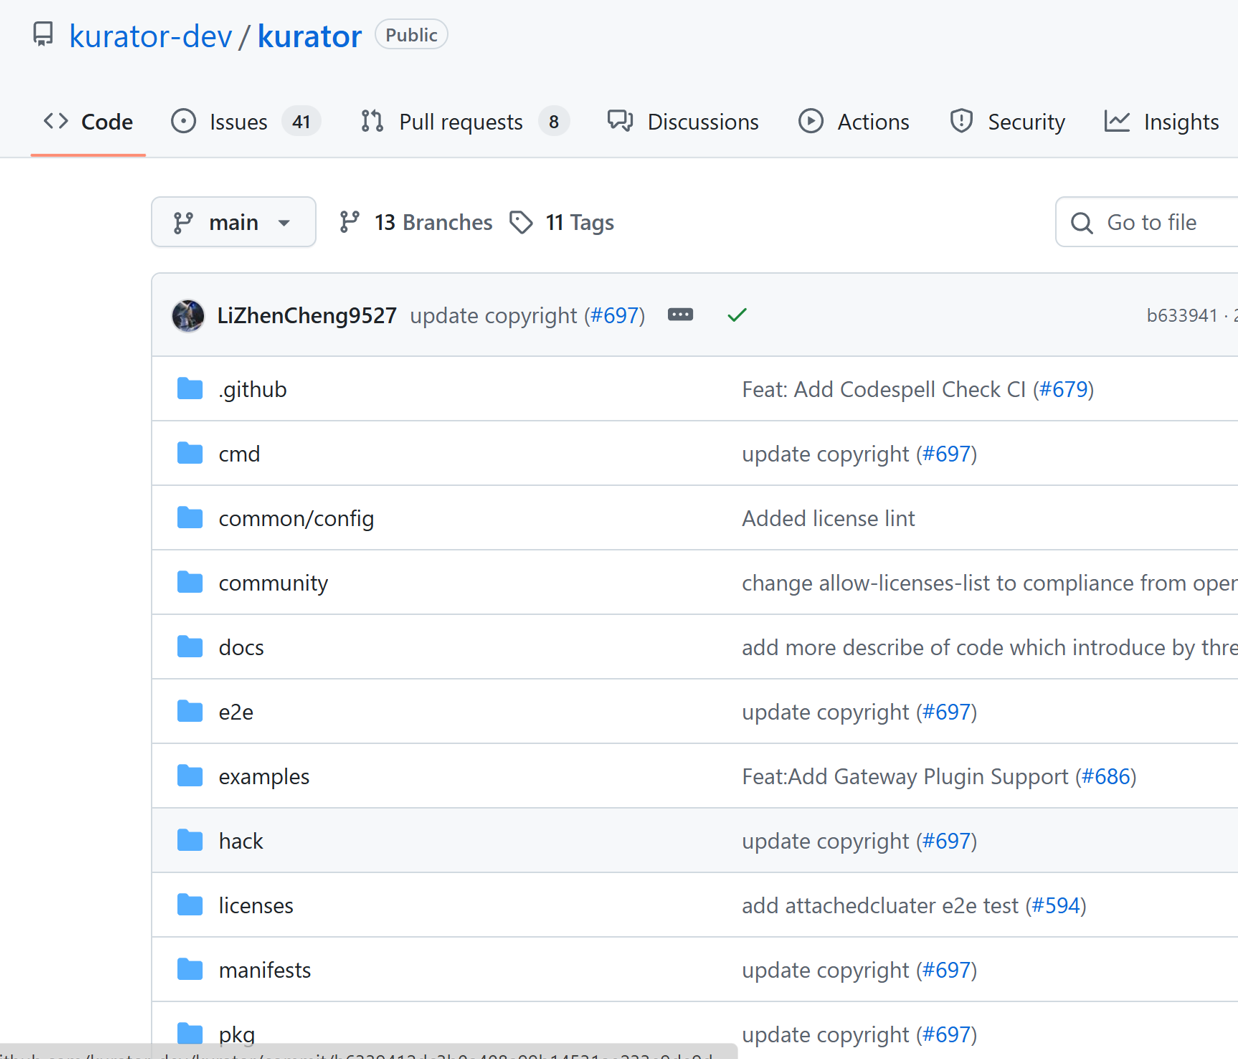Click the branch icon next to 13 Branches
This screenshot has width=1238, height=1059.
349,222
